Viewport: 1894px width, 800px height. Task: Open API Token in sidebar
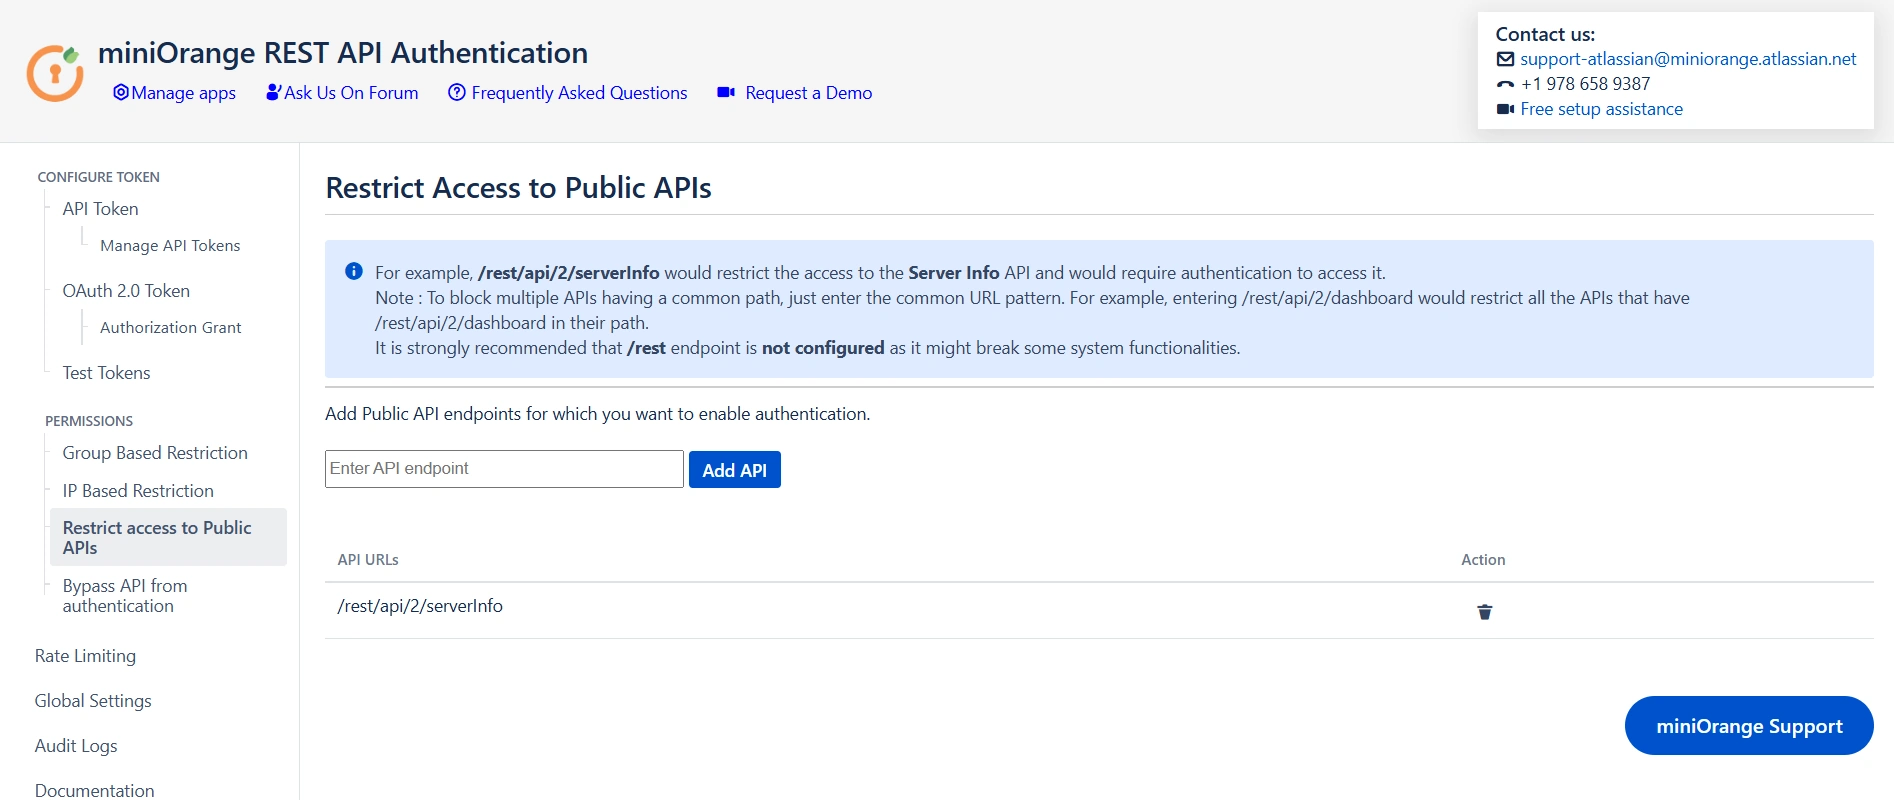point(100,209)
